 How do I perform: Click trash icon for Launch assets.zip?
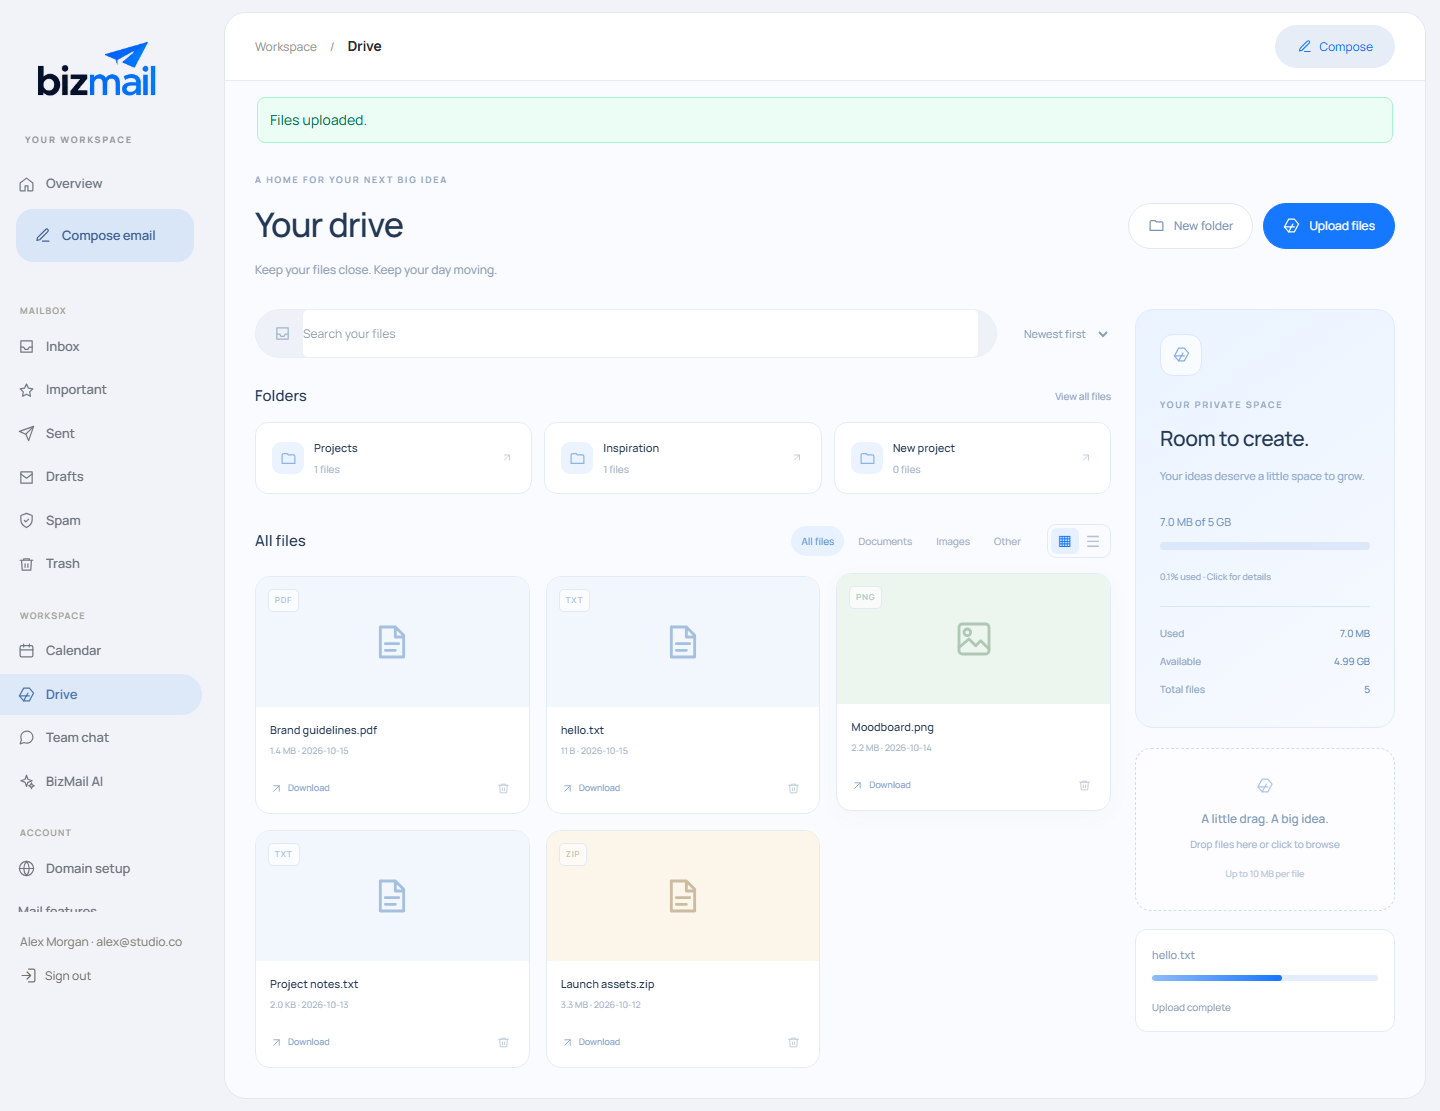pos(794,1042)
